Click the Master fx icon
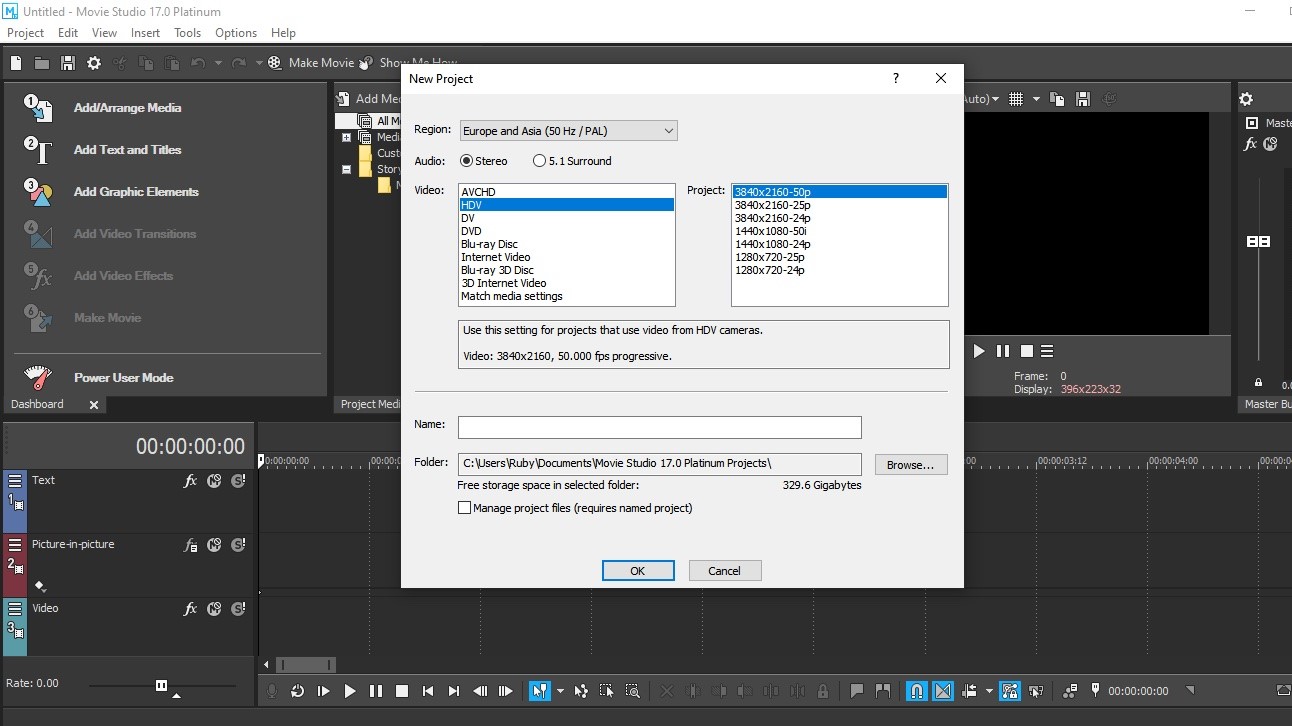Viewport: 1292px width, 726px height. click(x=1250, y=144)
